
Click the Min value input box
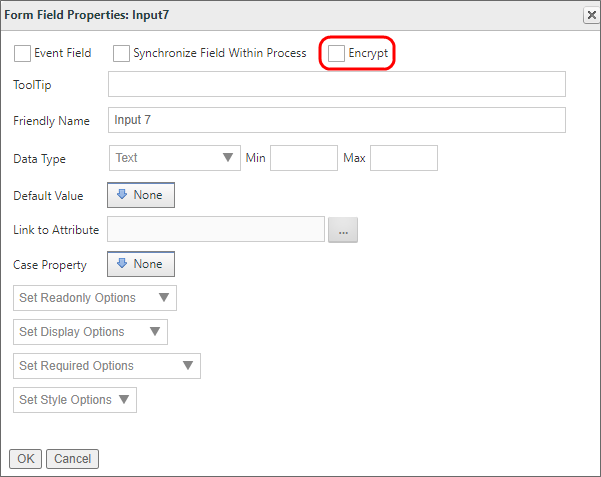(x=304, y=158)
